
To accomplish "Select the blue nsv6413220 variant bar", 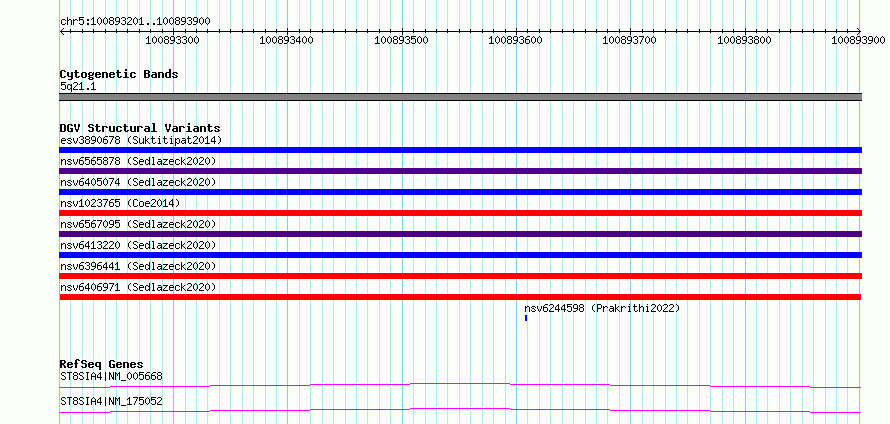I will click(x=460, y=255).
